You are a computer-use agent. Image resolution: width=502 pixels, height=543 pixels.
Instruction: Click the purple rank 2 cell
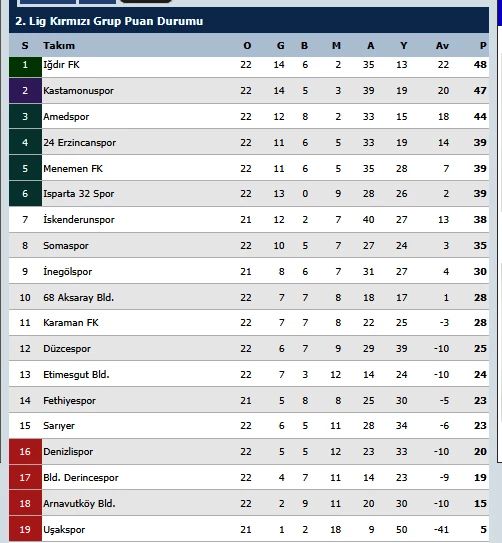coord(25,91)
